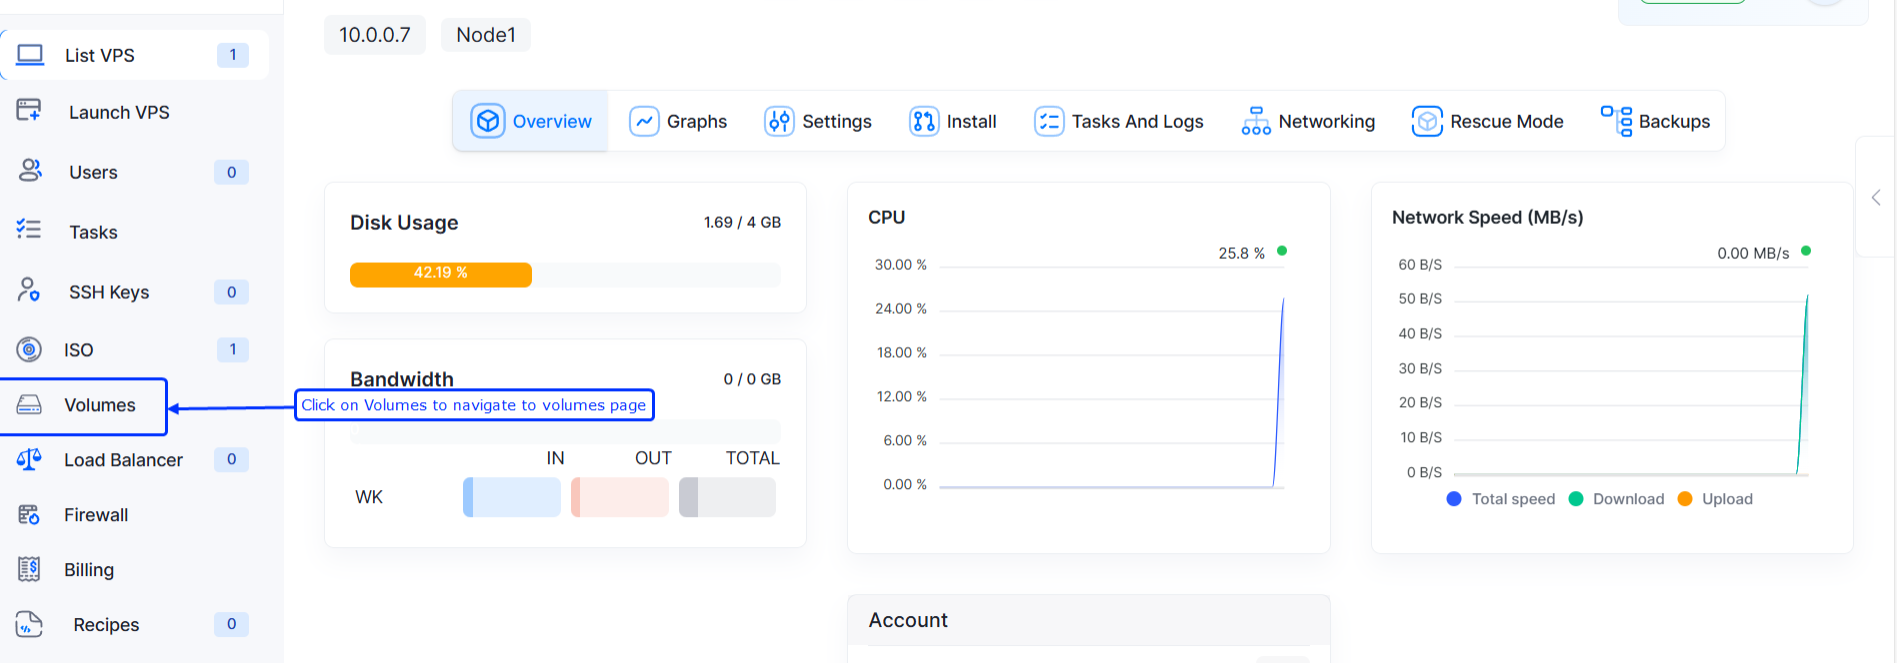Click the ISO disc icon
The height and width of the screenshot is (663, 1897).
29,349
